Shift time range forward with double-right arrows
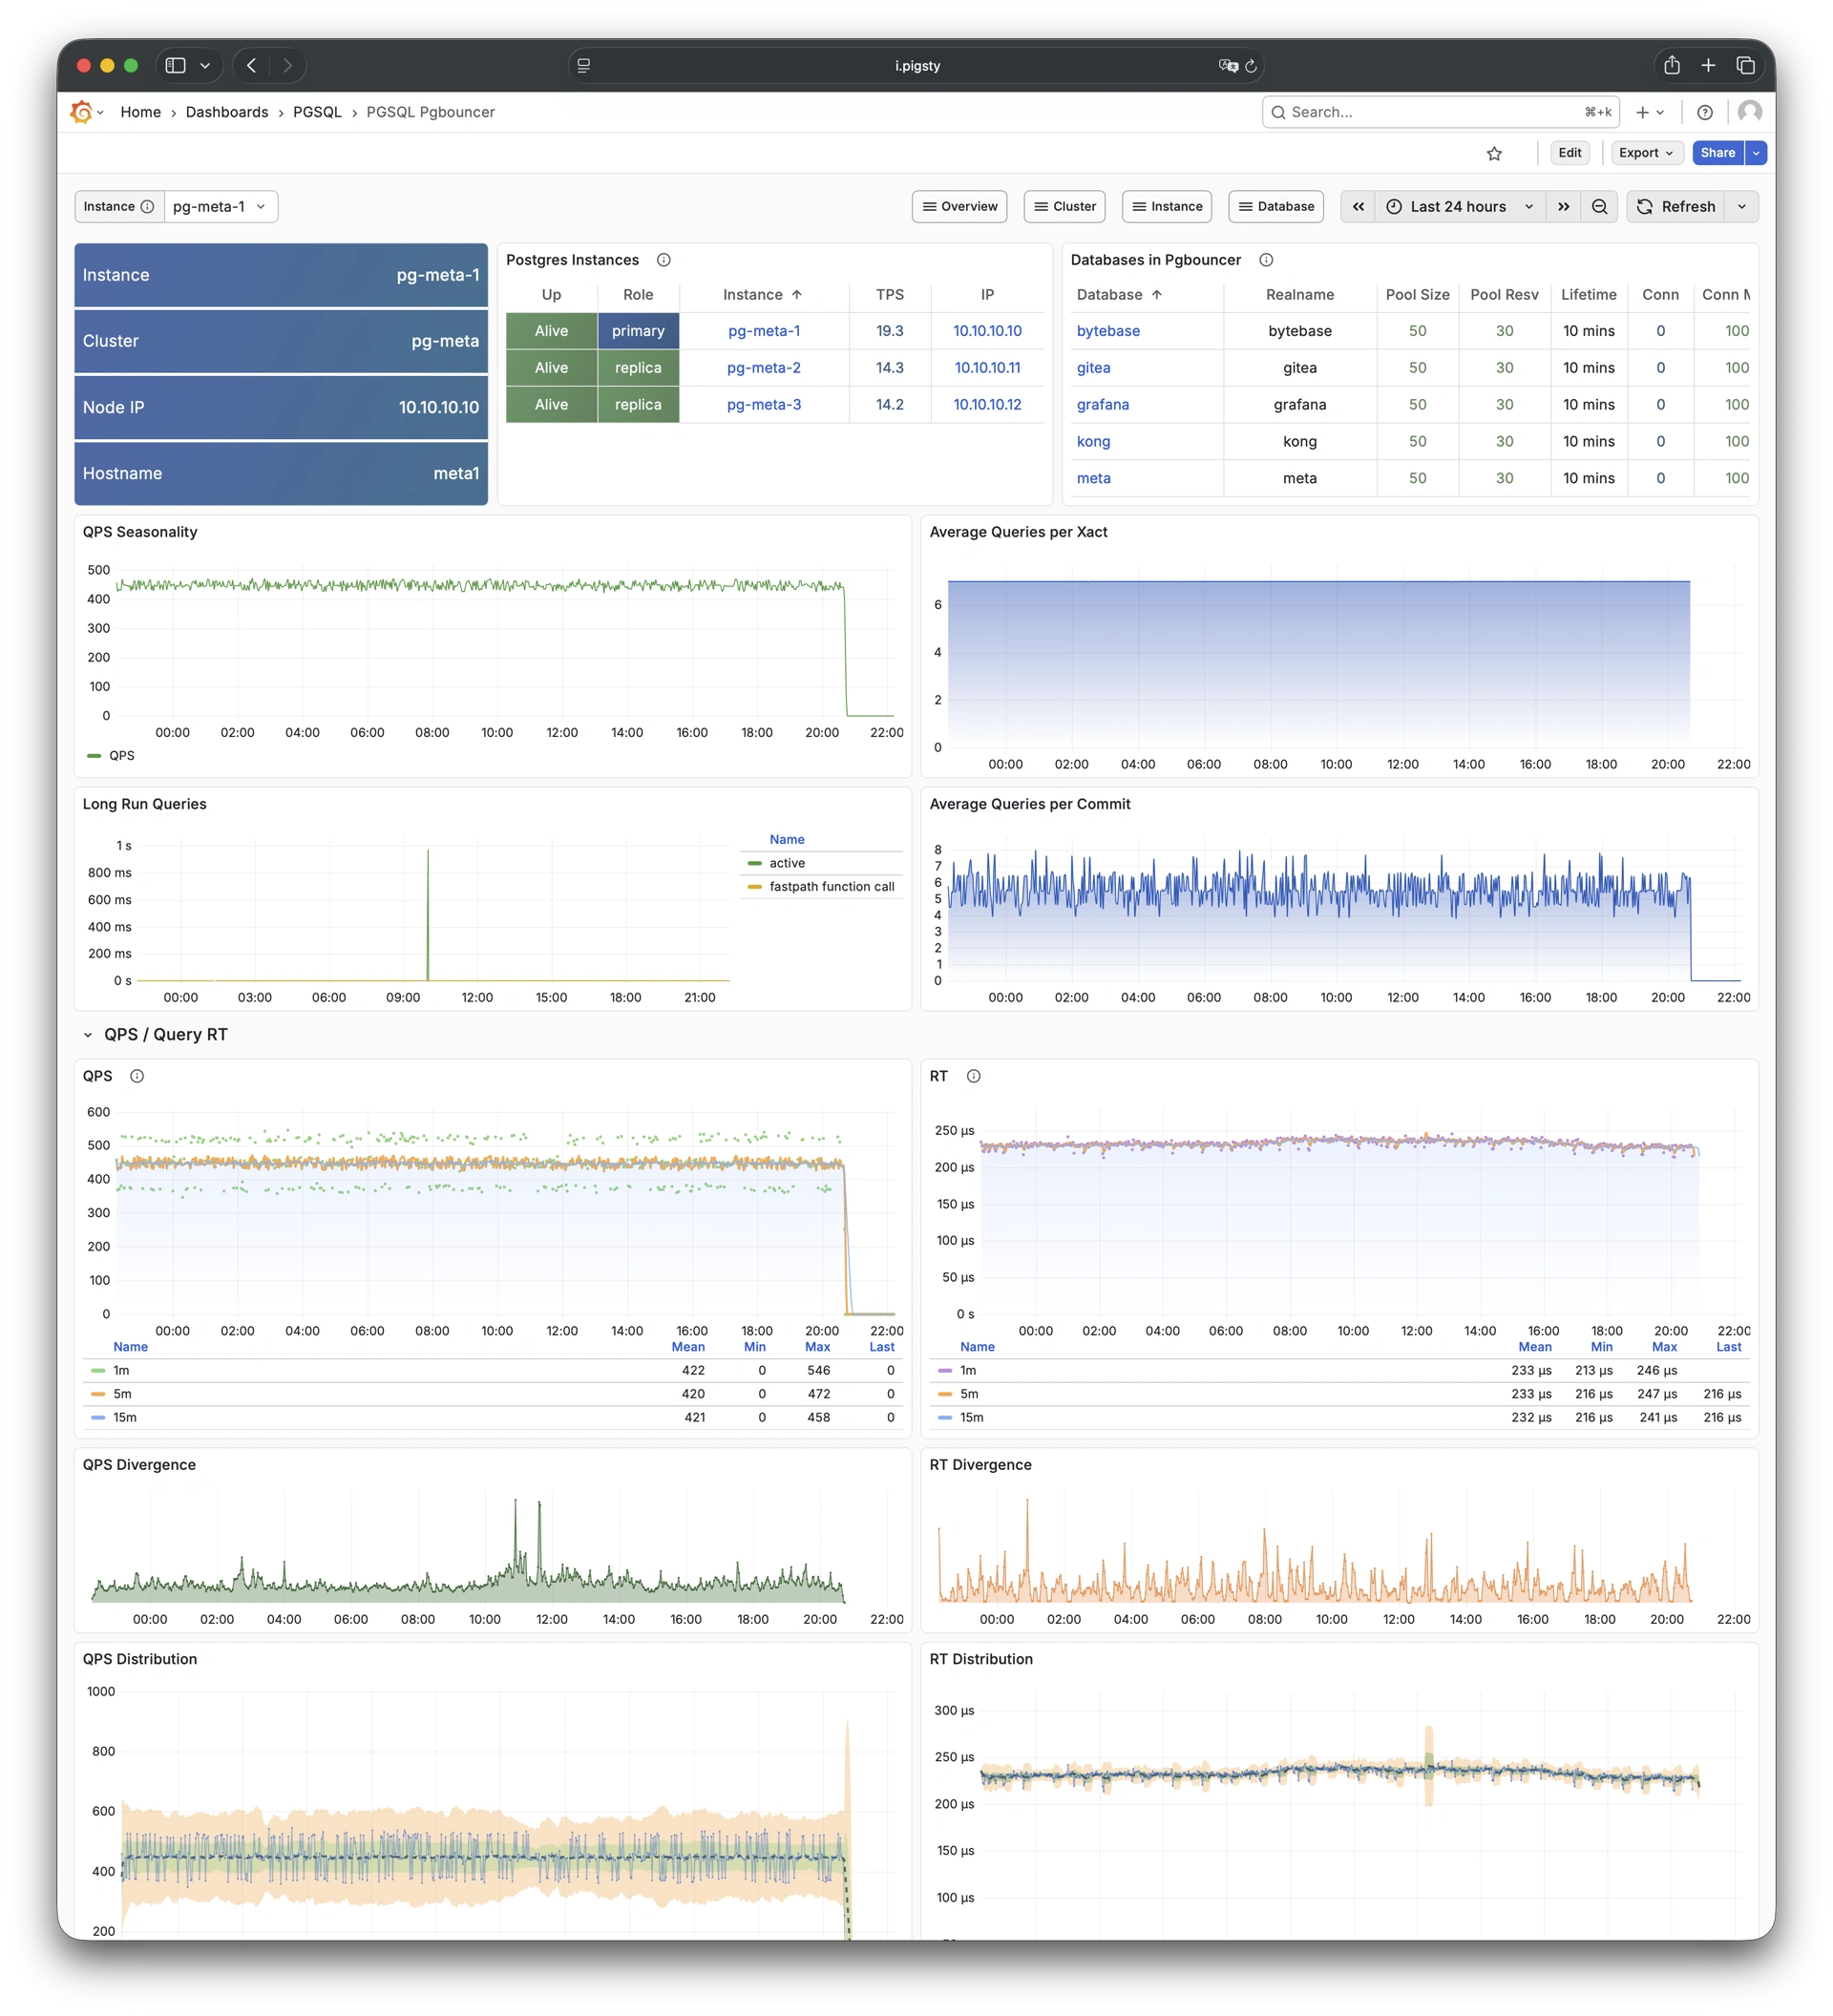Image resolution: width=1833 pixels, height=2016 pixels. [1563, 207]
